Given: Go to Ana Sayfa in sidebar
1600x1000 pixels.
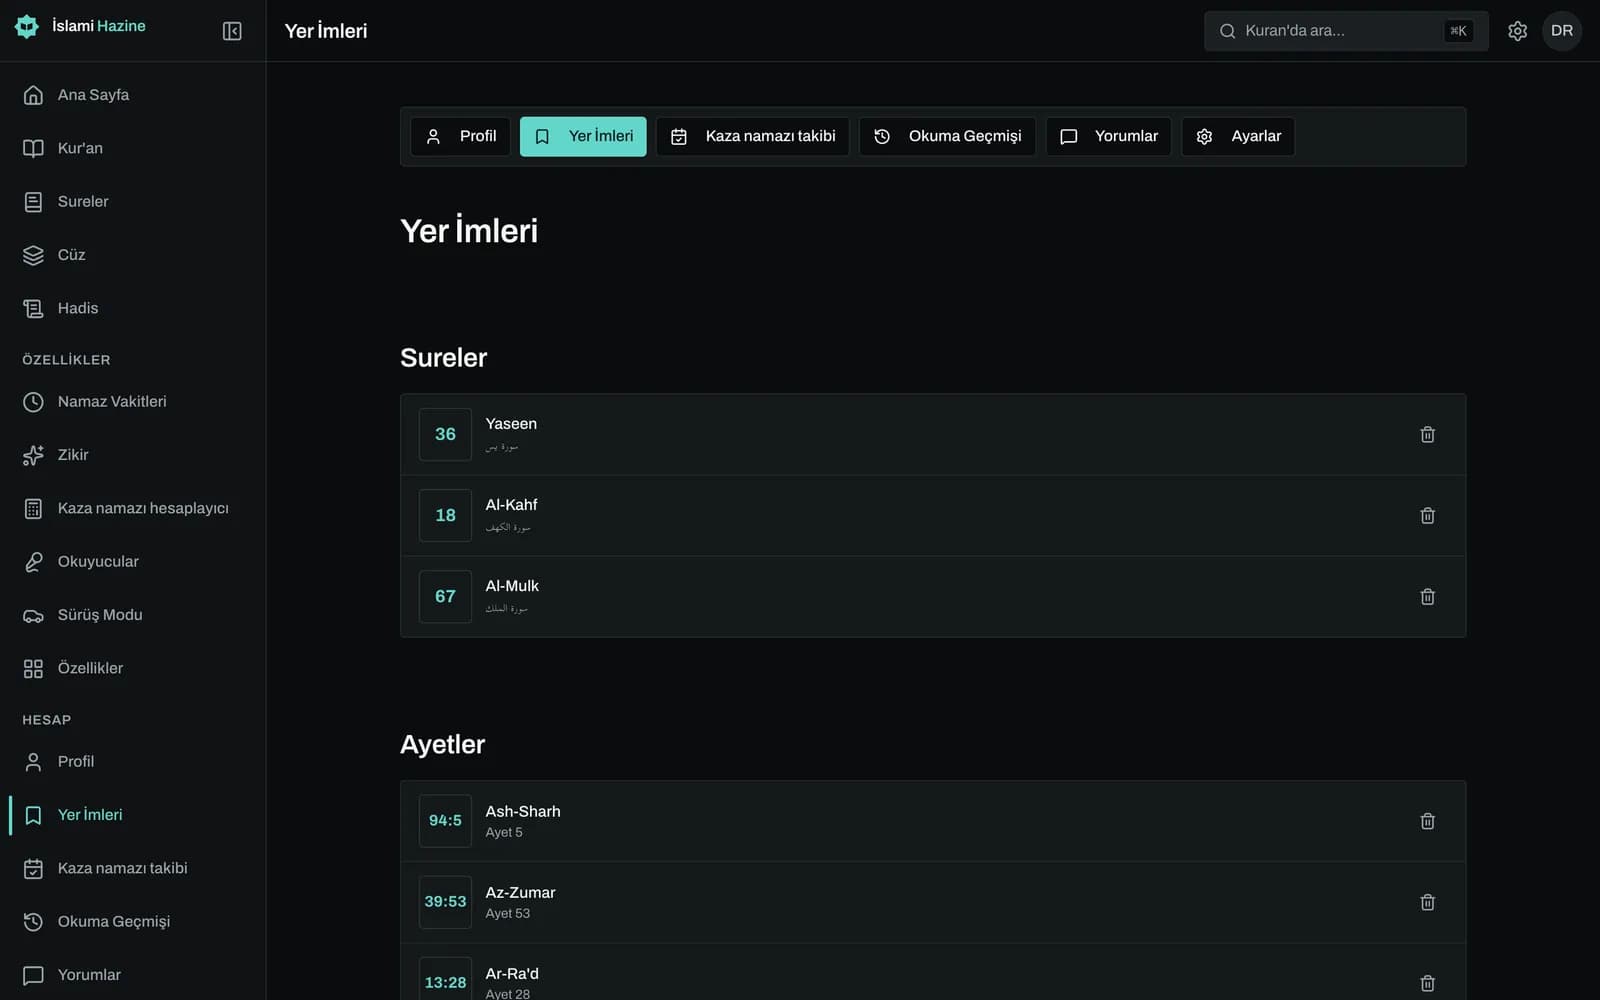Looking at the screenshot, I should [x=133, y=95].
